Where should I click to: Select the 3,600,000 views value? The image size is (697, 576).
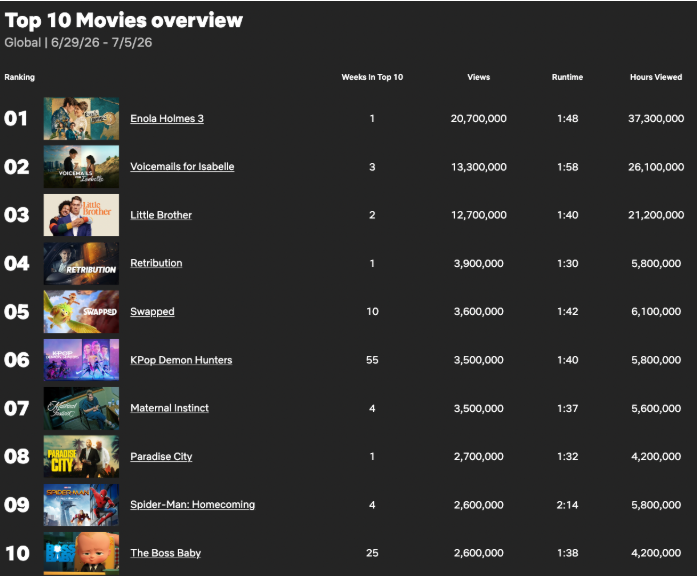coord(479,312)
